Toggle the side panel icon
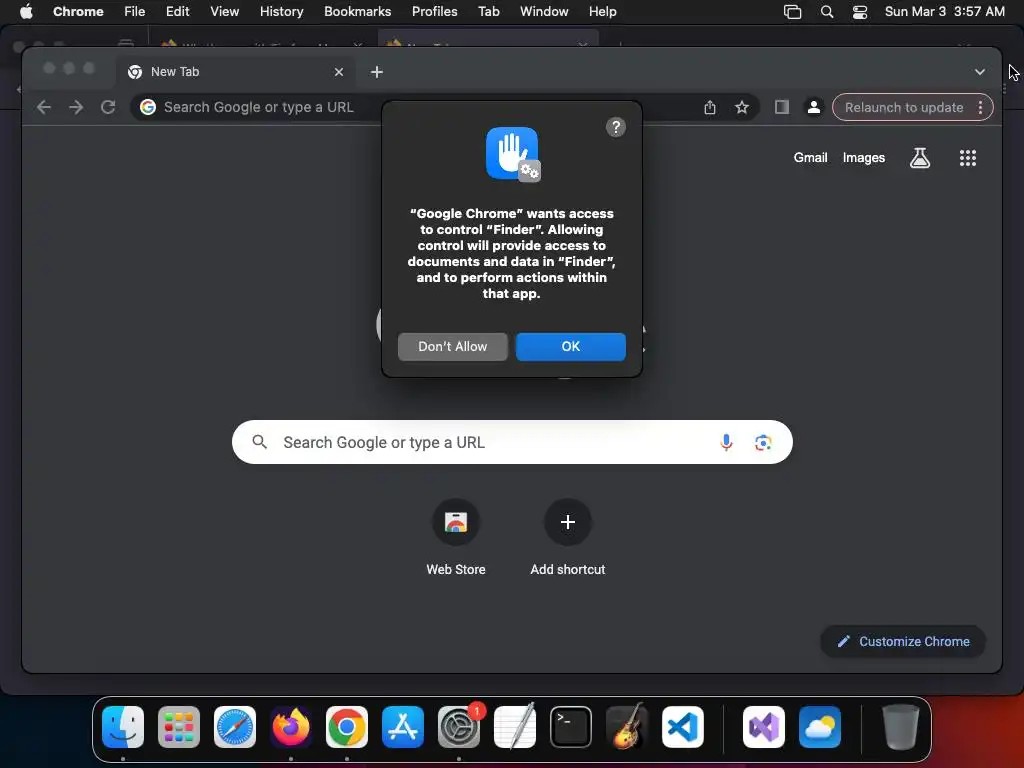Viewport: 1024px width, 768px height. (782, 107)
